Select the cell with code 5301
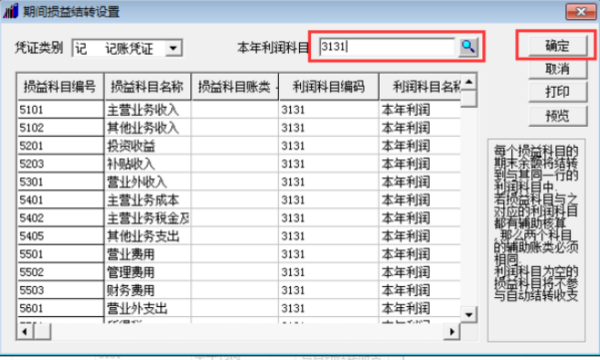The image size is (600, 360). tap(60, 182)
